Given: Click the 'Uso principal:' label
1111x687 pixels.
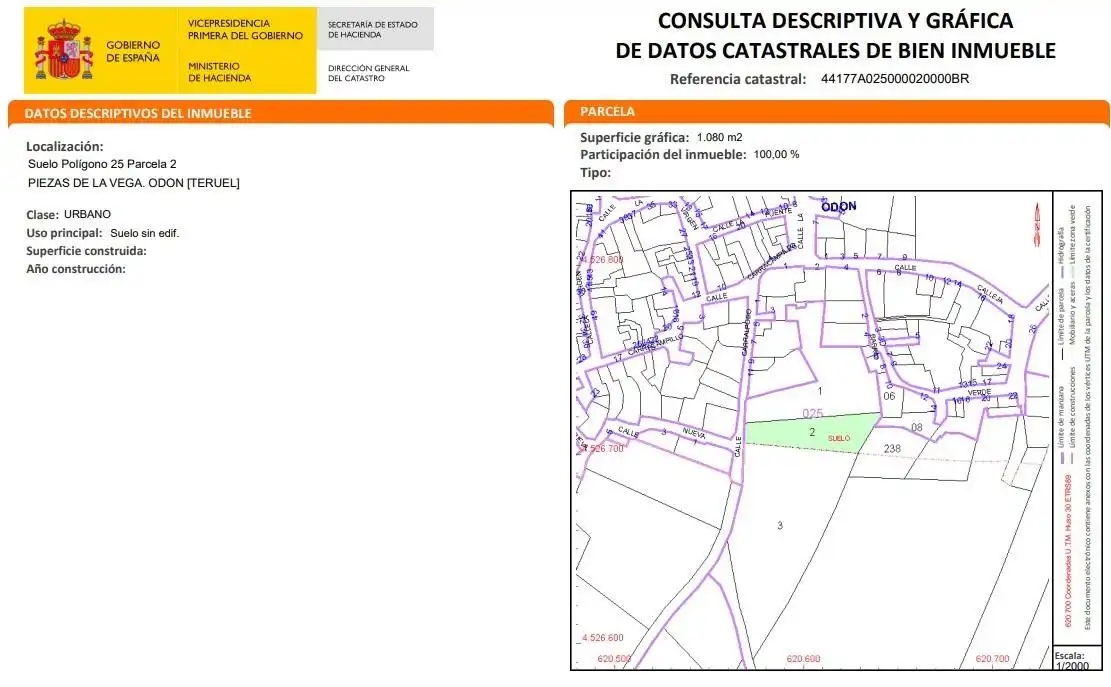Looking at the screenshot, I should [x=64, y=233].
